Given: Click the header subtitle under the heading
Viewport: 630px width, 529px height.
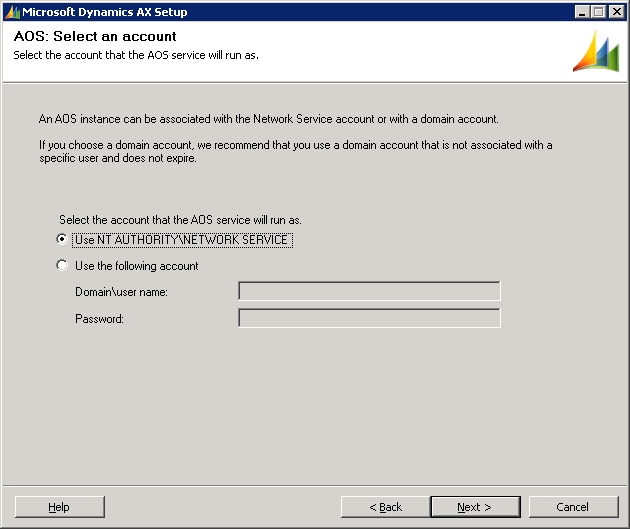Looking at the screenshot, I should tap(136, 54).
